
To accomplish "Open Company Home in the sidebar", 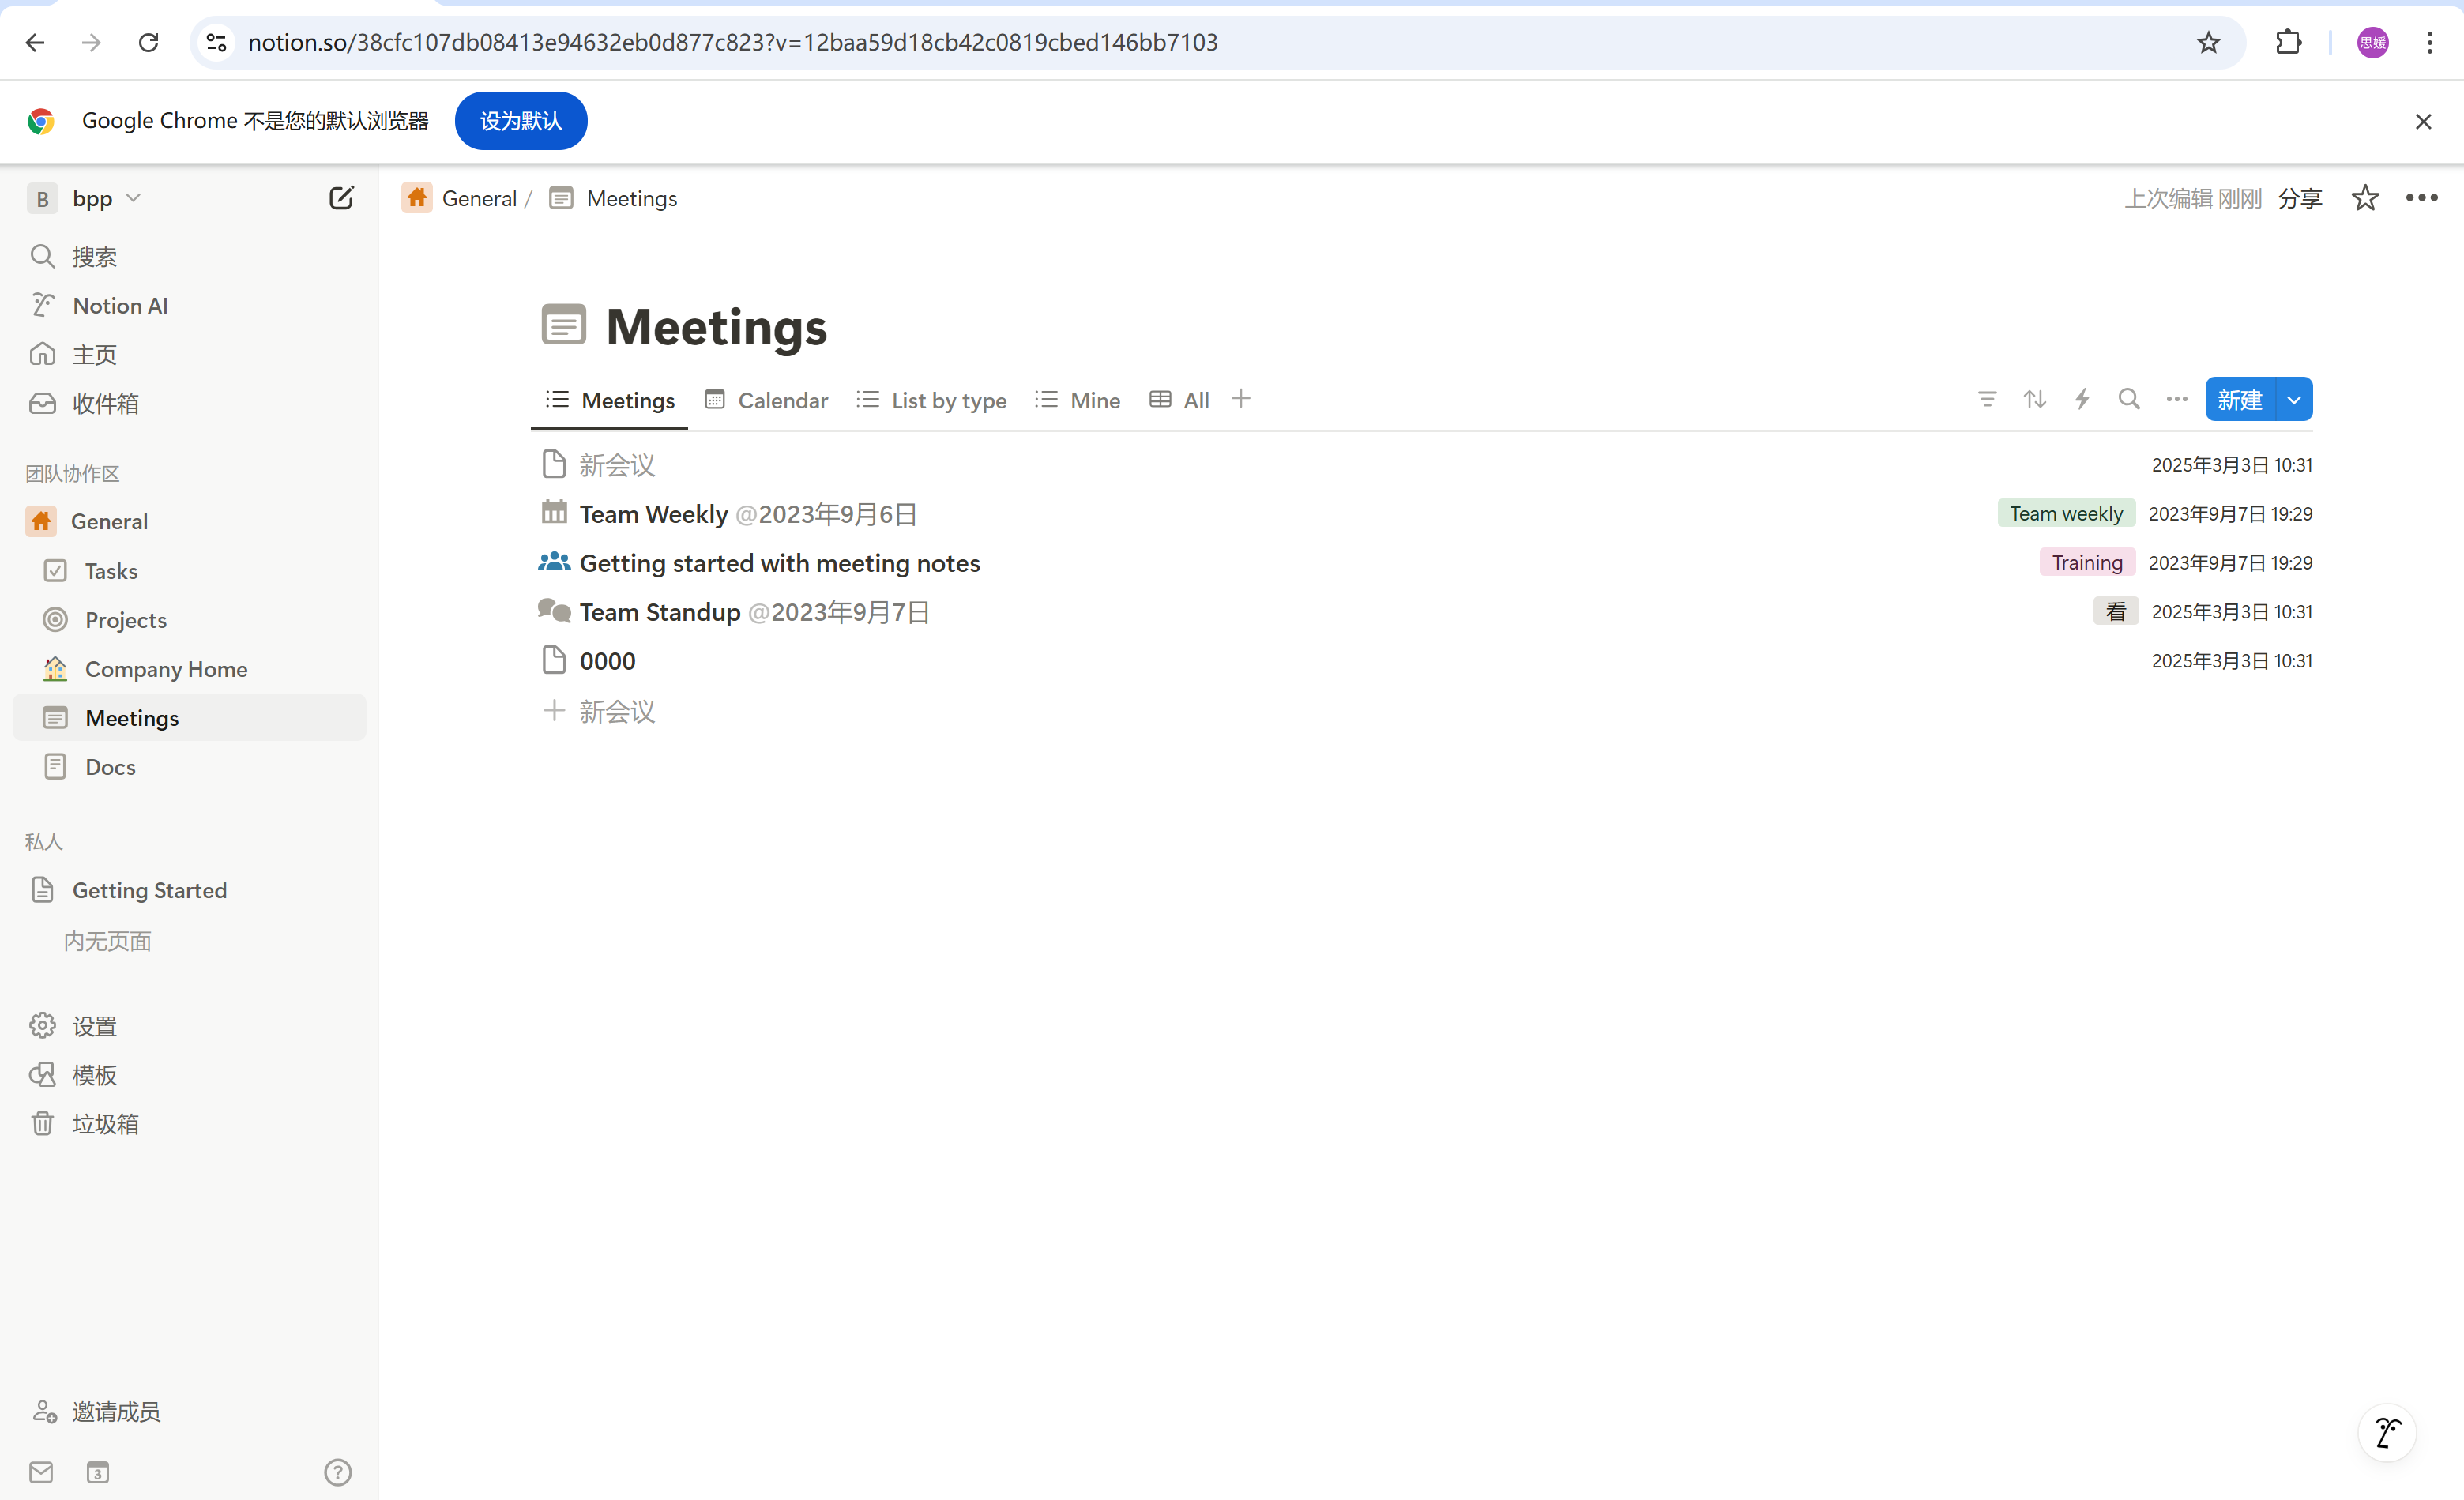I will point(166,669).
